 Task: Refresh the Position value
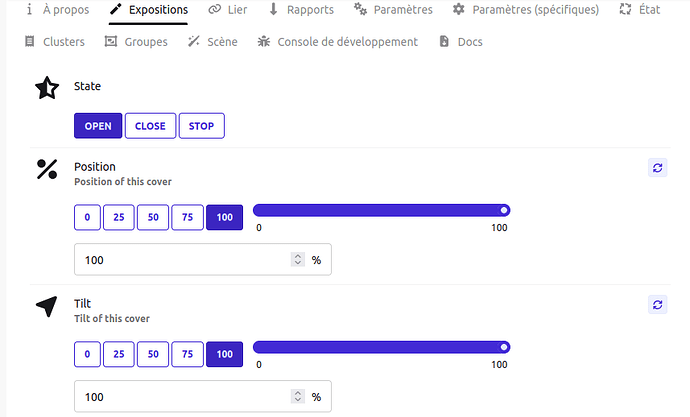657,168
